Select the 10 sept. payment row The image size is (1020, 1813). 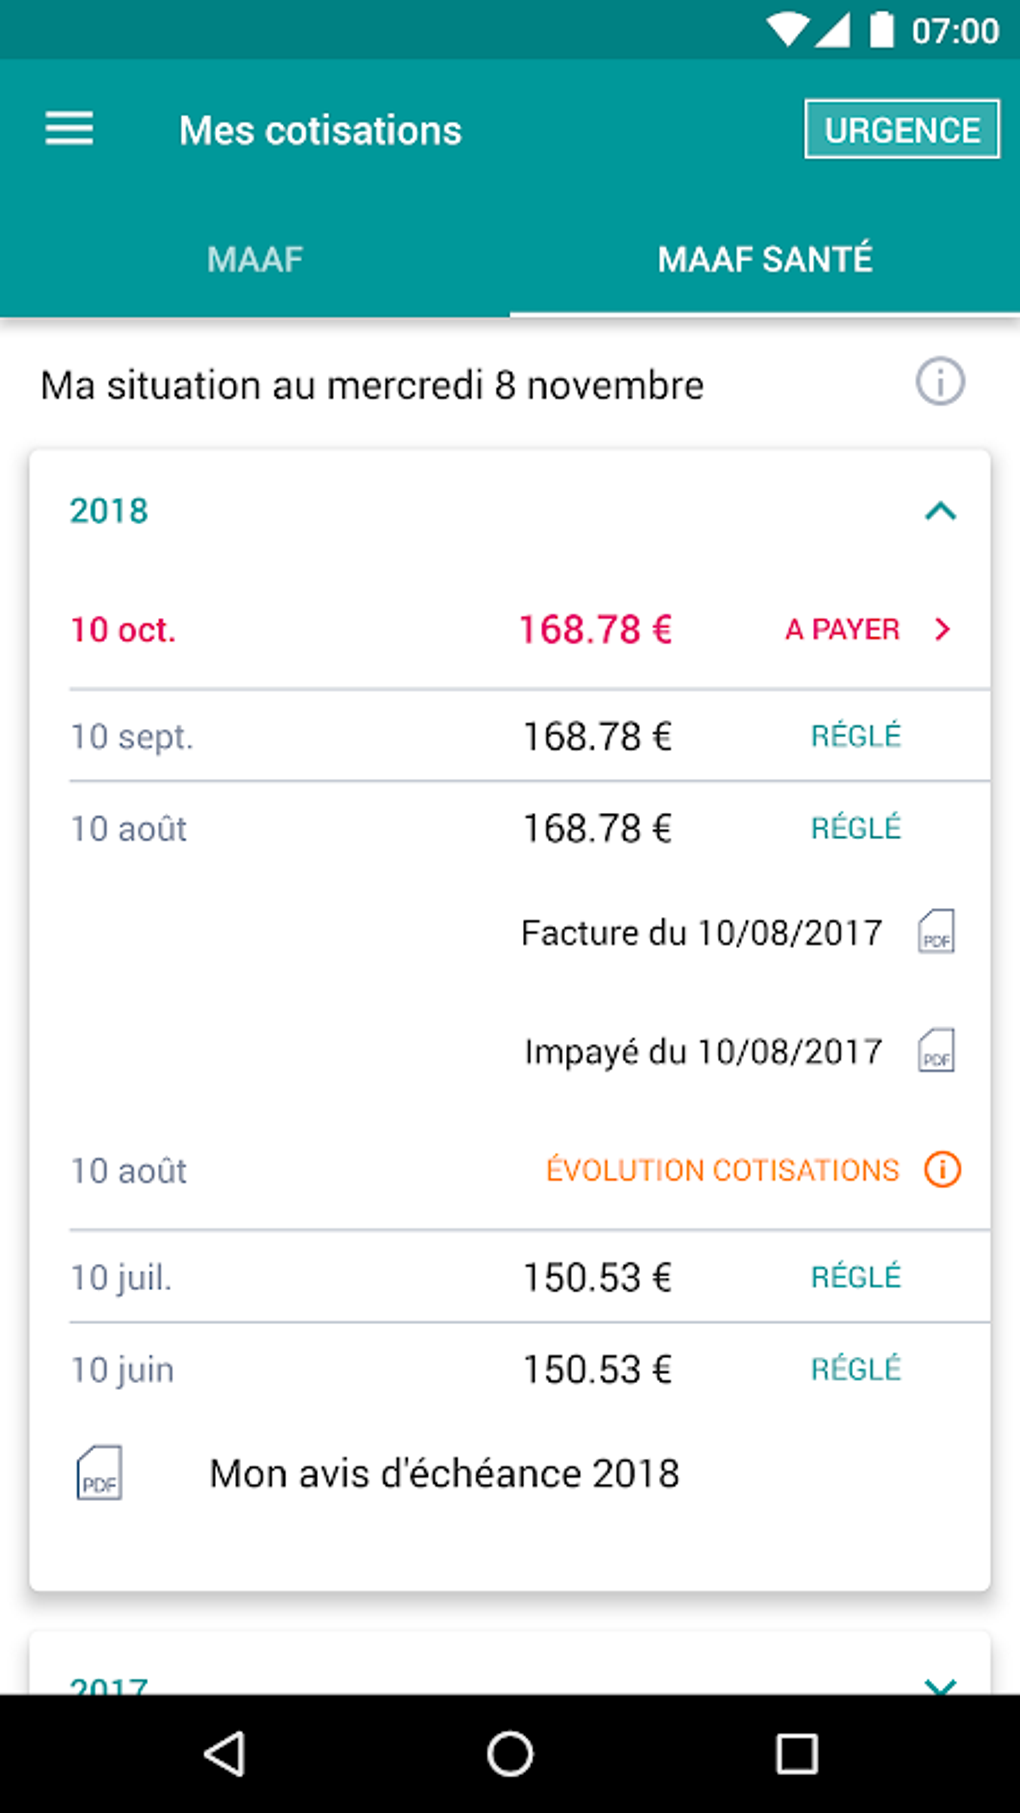[x=529, y=736]
